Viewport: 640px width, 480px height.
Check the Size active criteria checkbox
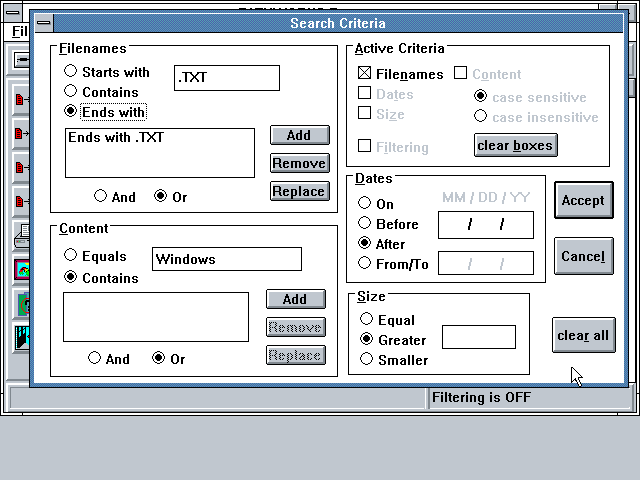(381, 114)
